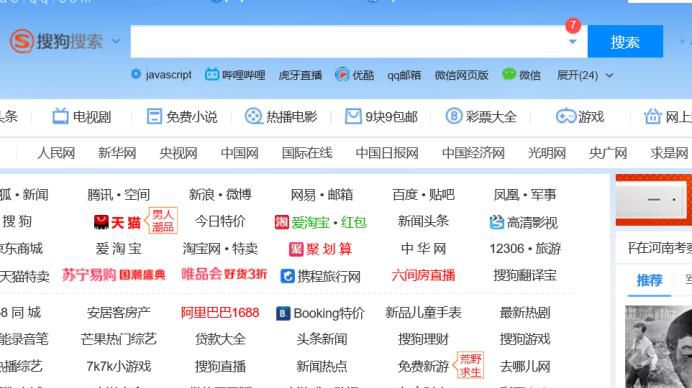
Task: Expand the 展开(24) shortcuts list
Action: (x=584, y=75)
